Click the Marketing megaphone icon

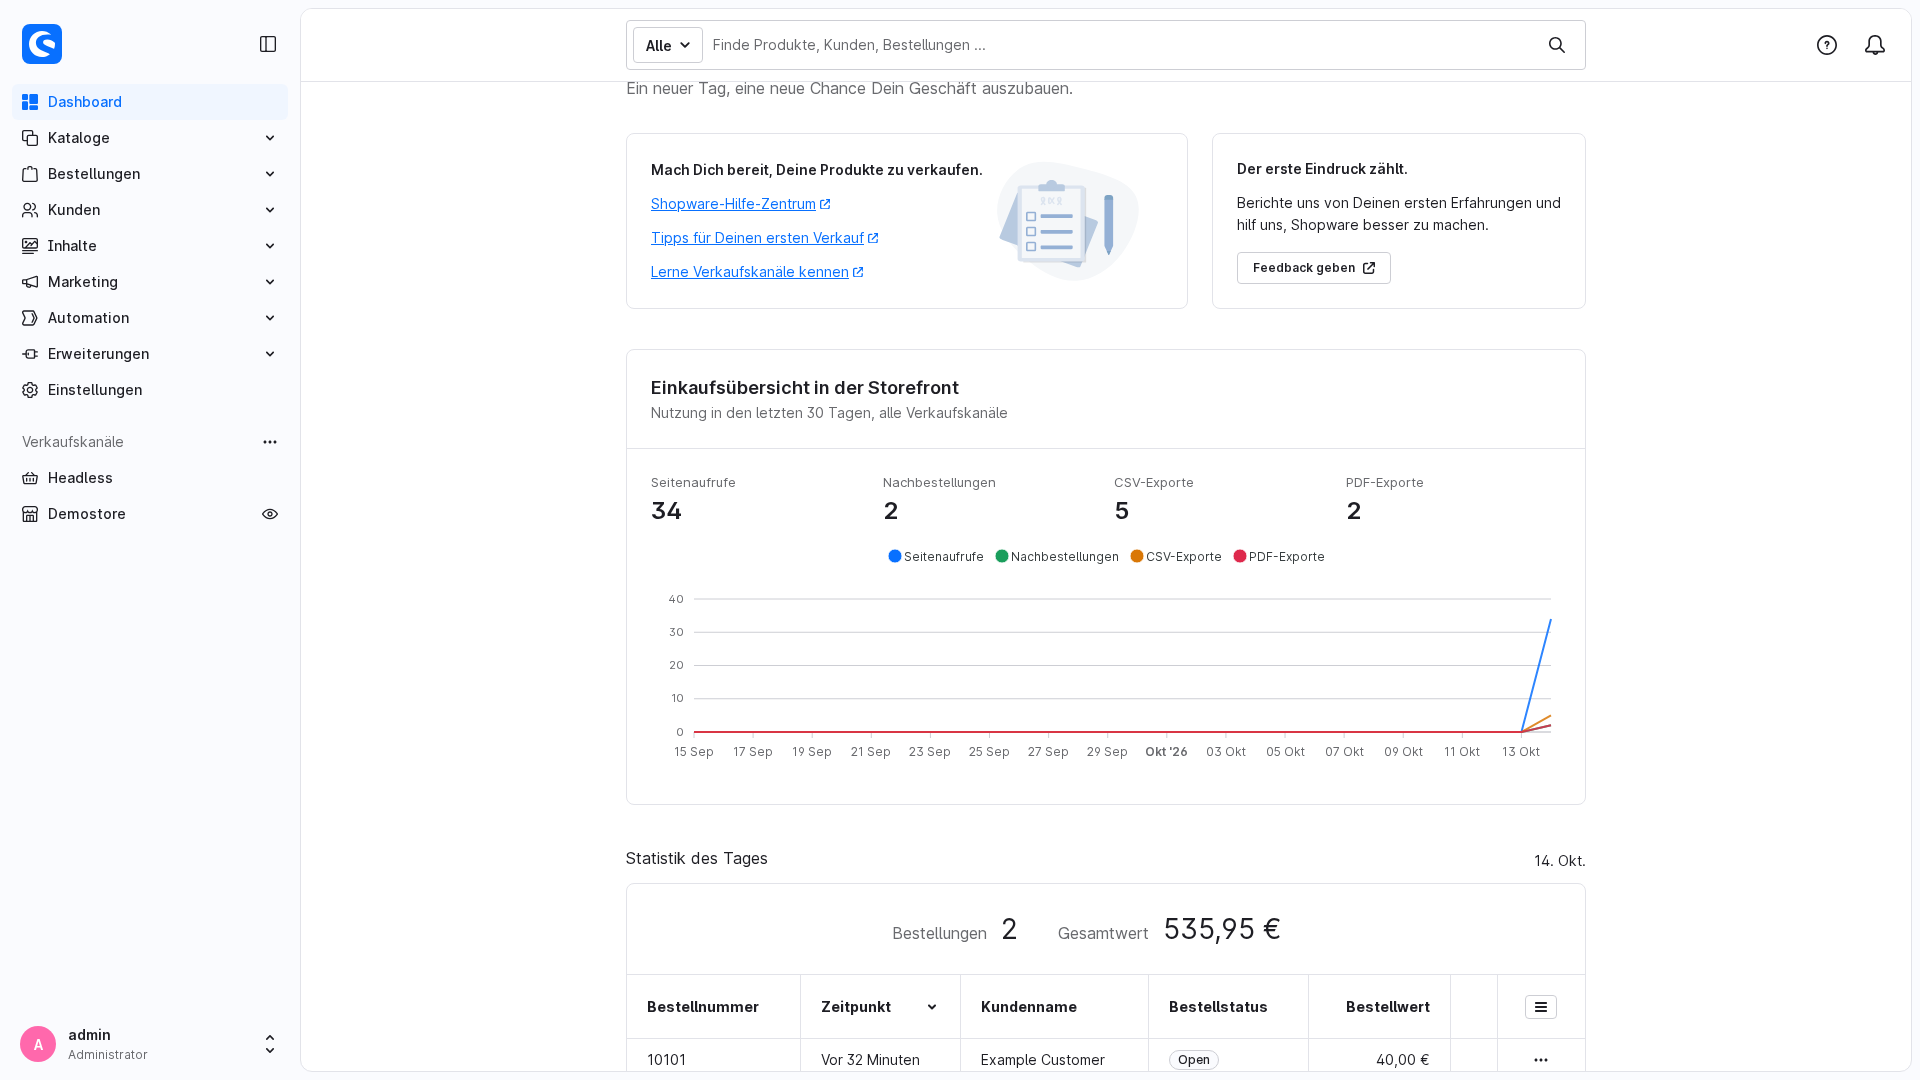pos(30,282)
